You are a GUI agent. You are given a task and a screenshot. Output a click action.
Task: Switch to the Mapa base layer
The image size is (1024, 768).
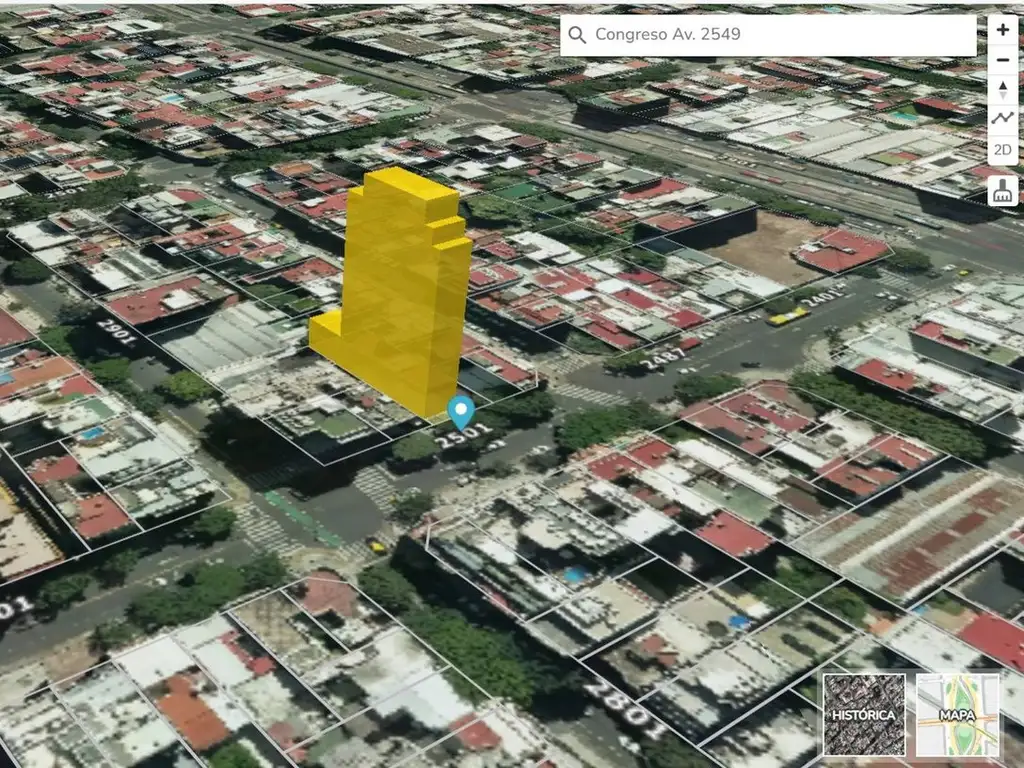click(x=957, y=714)
